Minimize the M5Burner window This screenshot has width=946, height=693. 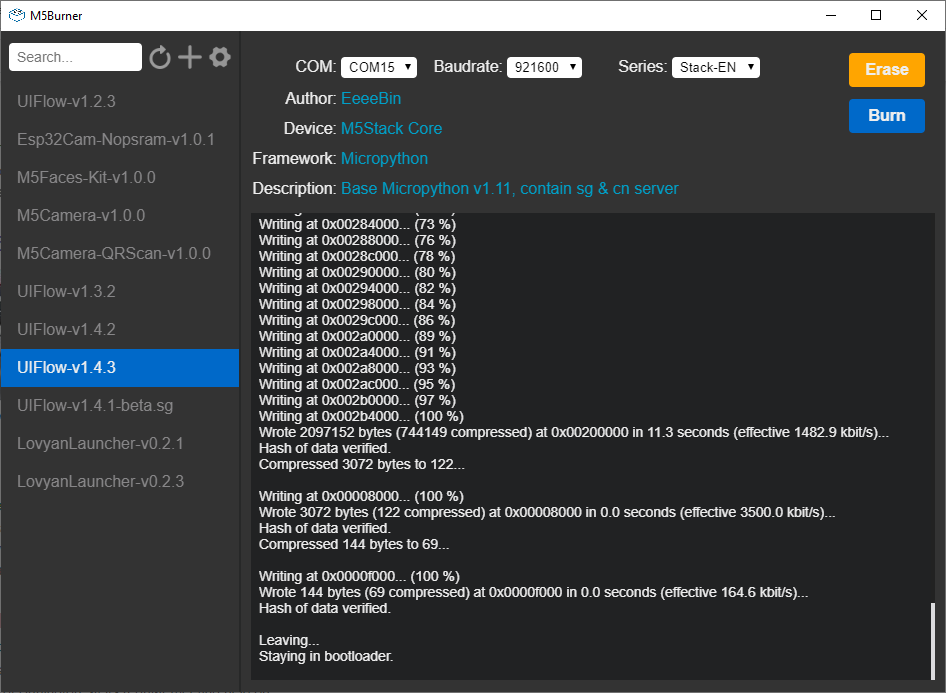[831, 16]
